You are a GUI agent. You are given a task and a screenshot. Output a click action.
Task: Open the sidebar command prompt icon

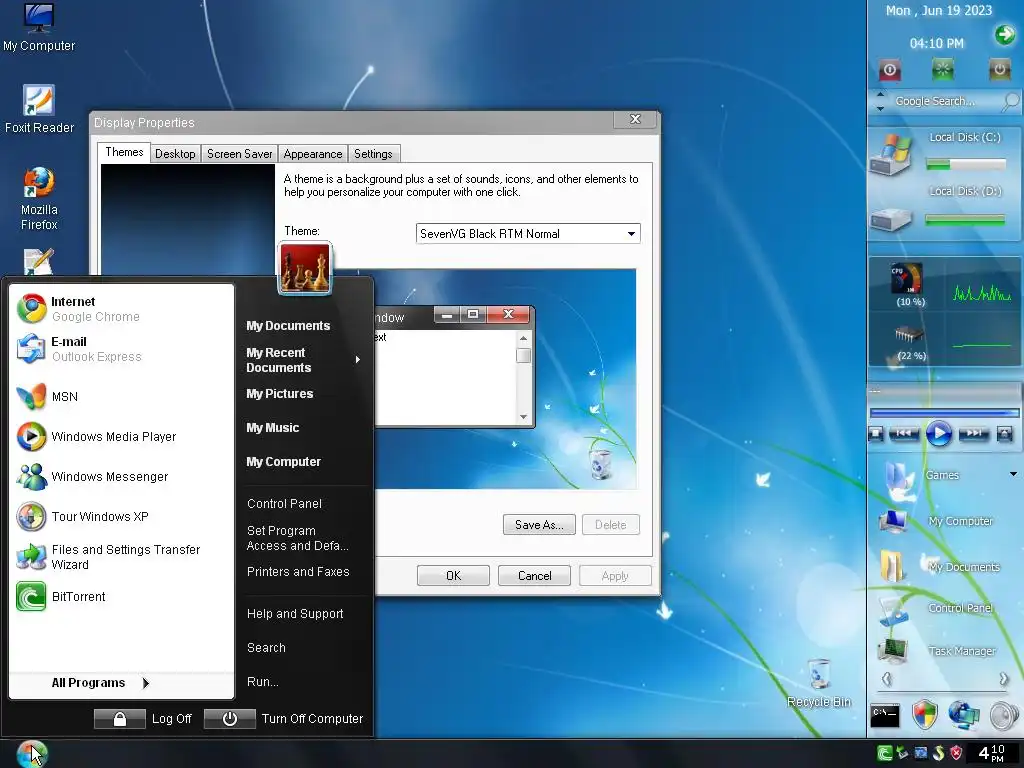[885, 715]
